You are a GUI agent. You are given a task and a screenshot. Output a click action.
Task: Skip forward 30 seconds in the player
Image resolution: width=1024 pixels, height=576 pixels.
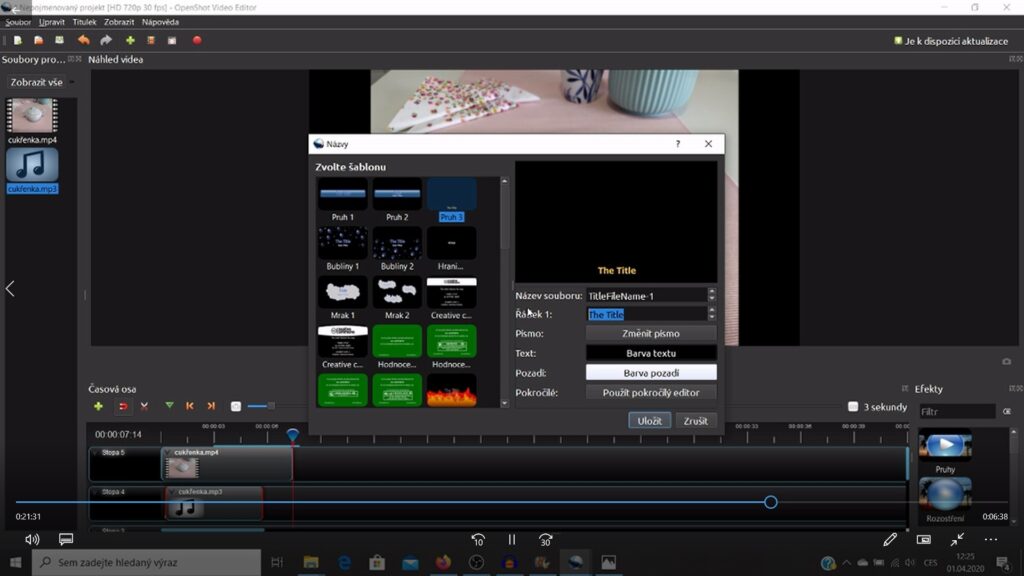(x=545, y=540)
